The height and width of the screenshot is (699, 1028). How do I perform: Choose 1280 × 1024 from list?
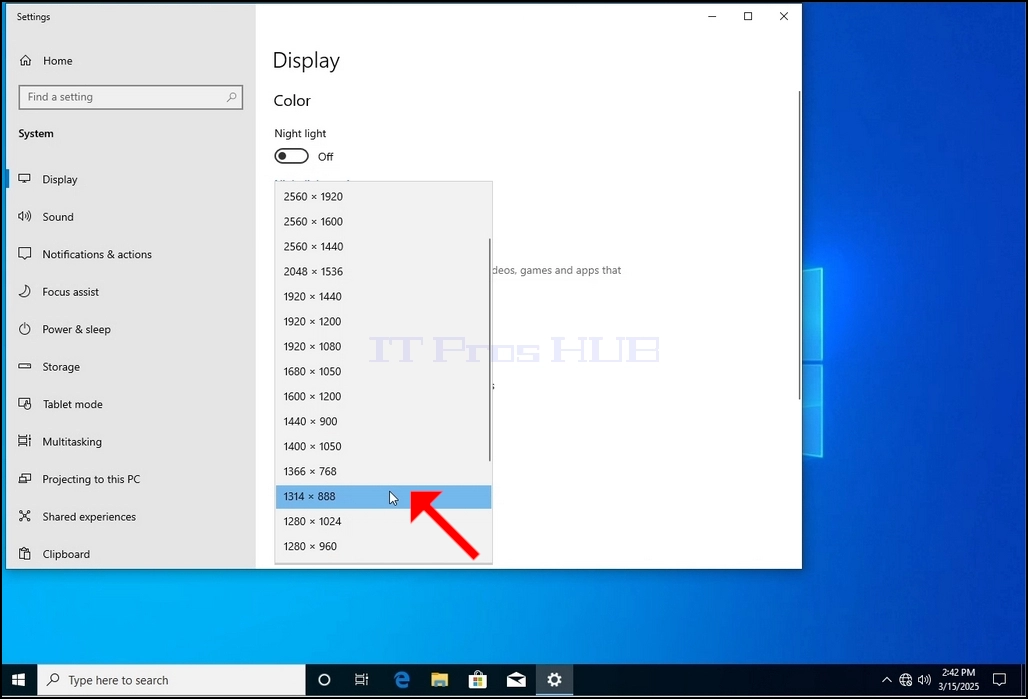click(384, 521)
